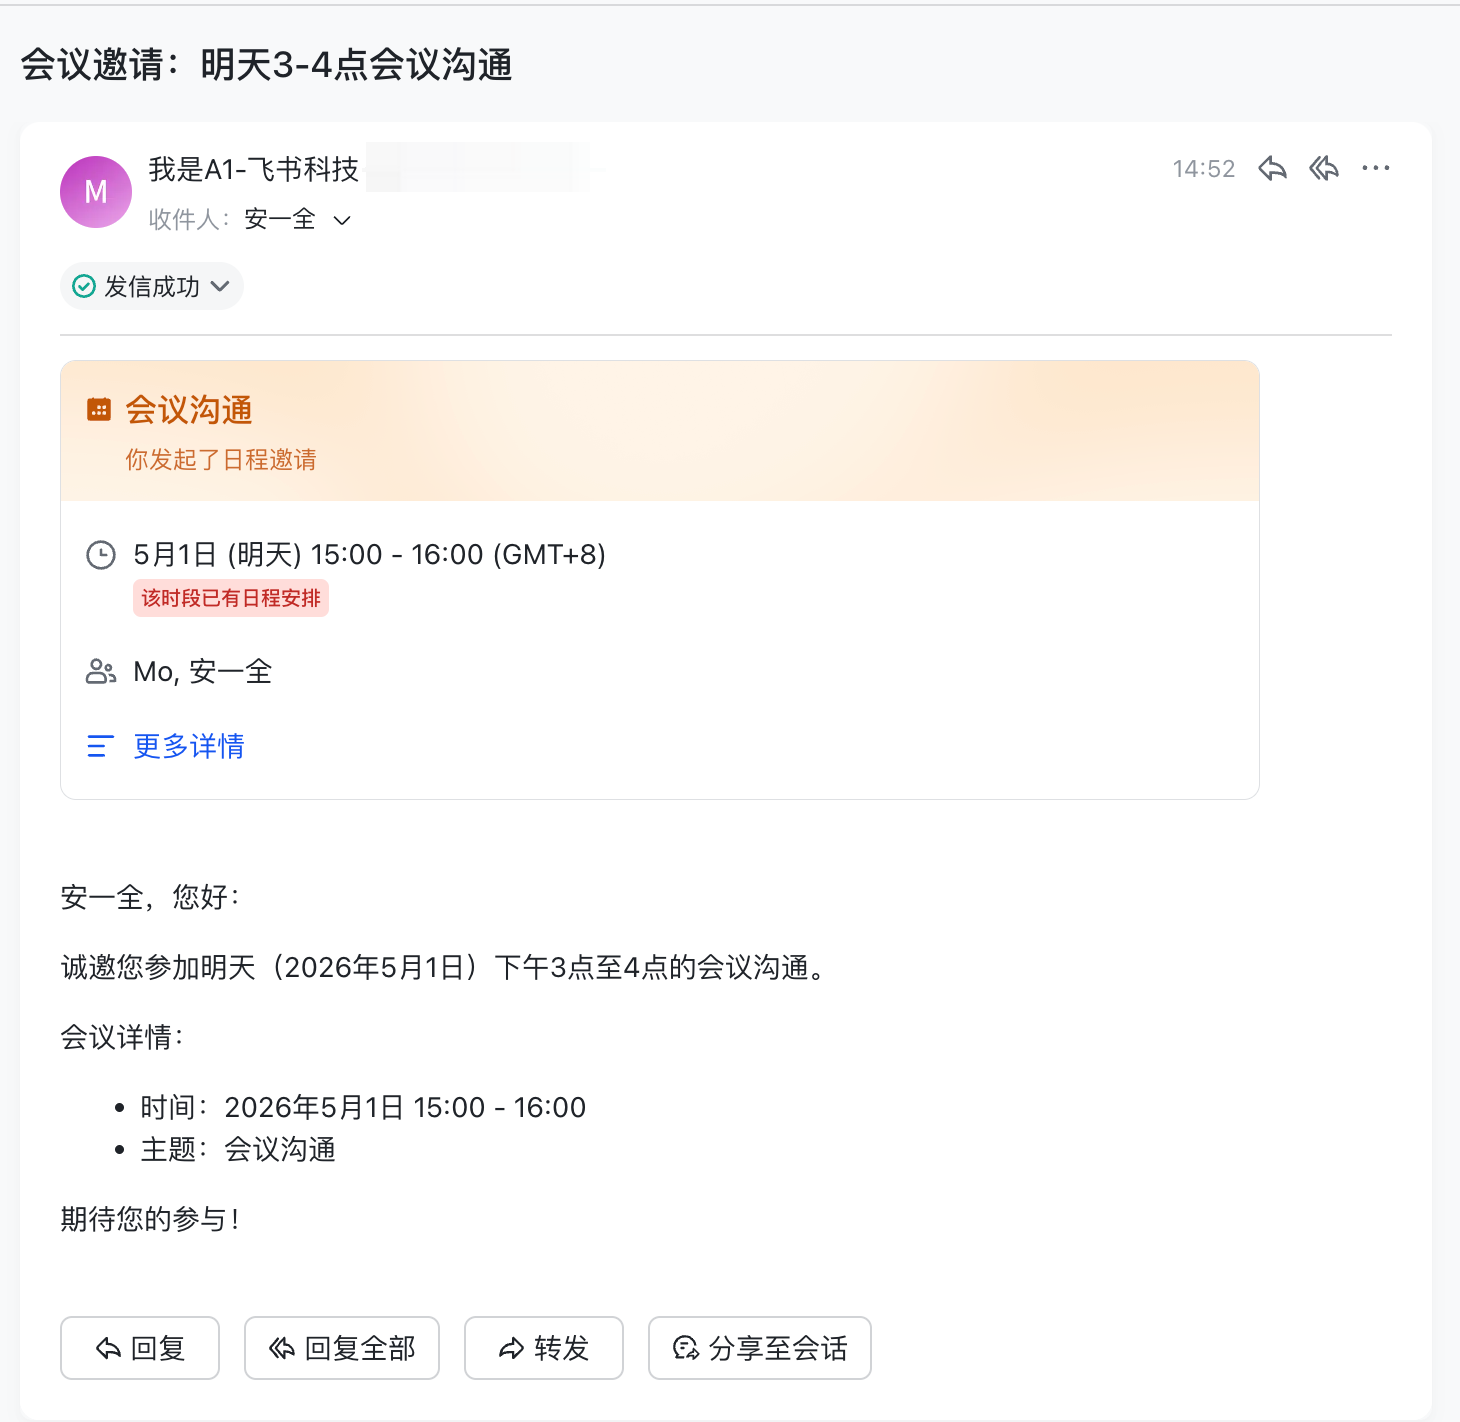Click the 你发起了日程邀请 subtitle
1460x1422 pixels.
click(x=221, y=460)
